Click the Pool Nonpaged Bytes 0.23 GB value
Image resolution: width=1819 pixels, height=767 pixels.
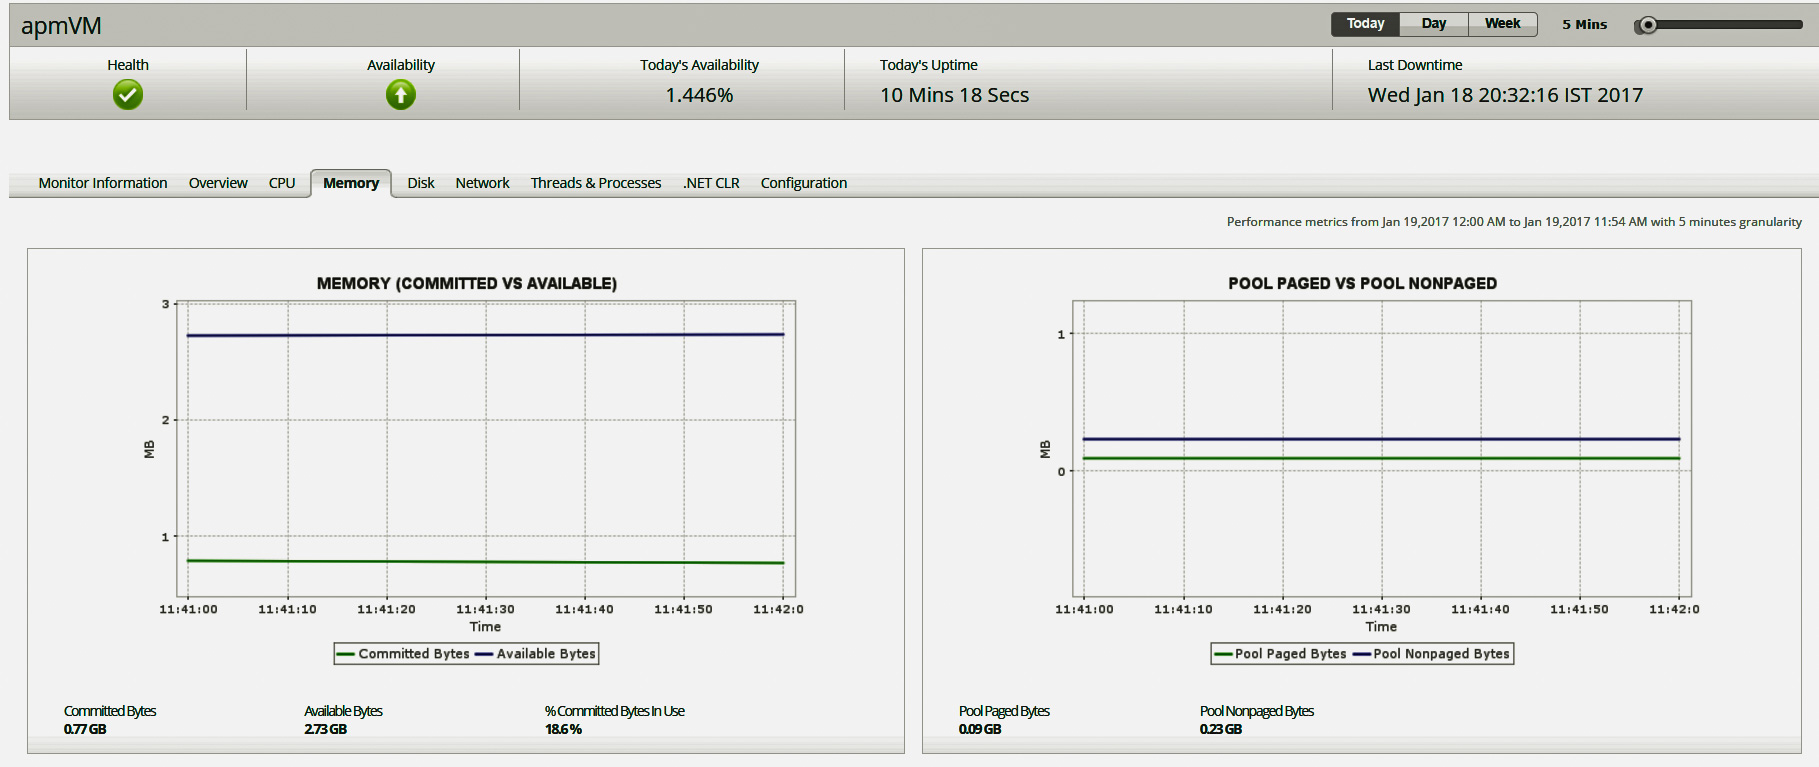coord(1221,729)
